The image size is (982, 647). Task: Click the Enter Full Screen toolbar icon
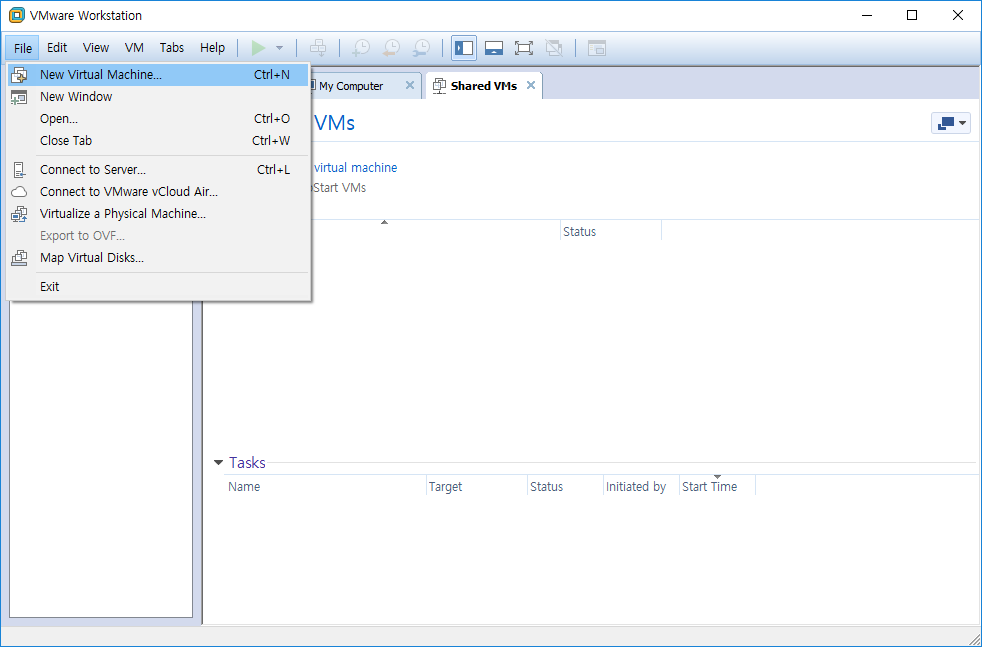[x=524, y=48]
